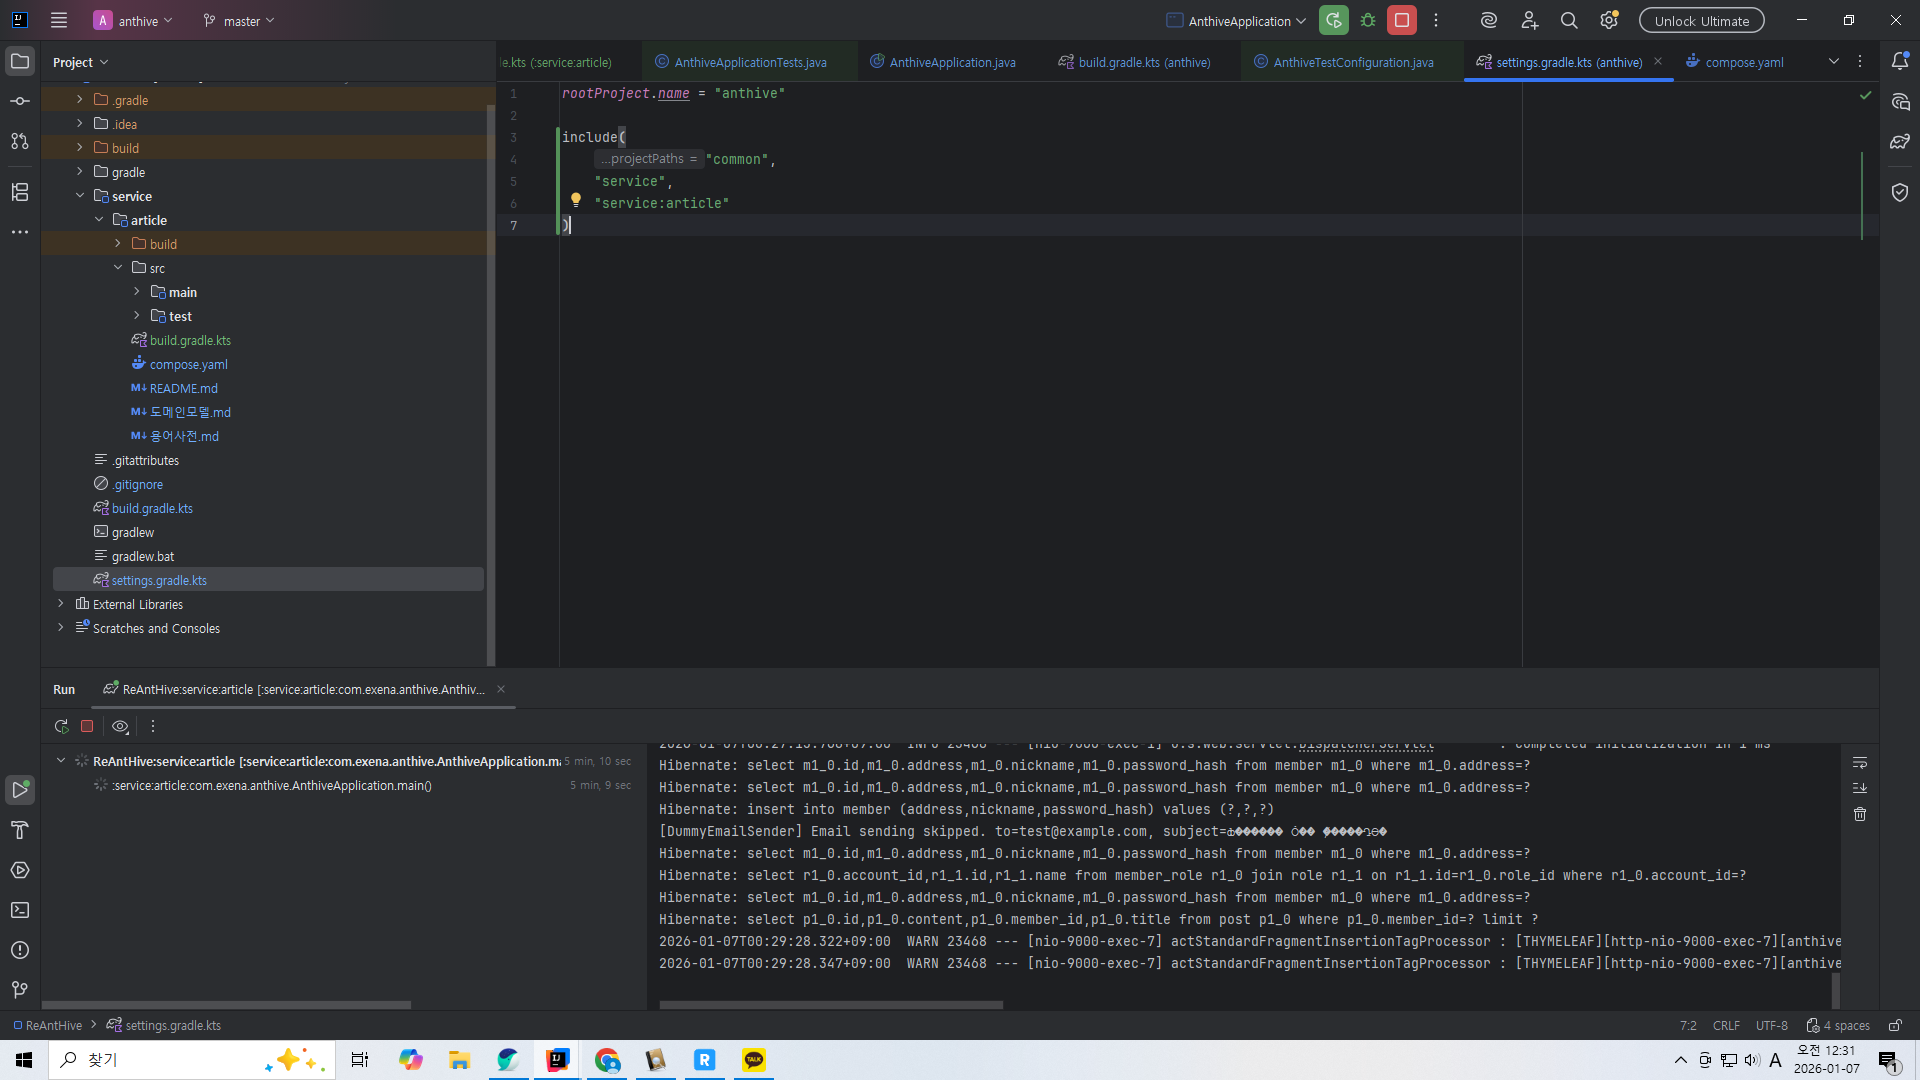Collapse the service folder in Project tree
Screen dimensions: 1920x1080
click(80, 196)
